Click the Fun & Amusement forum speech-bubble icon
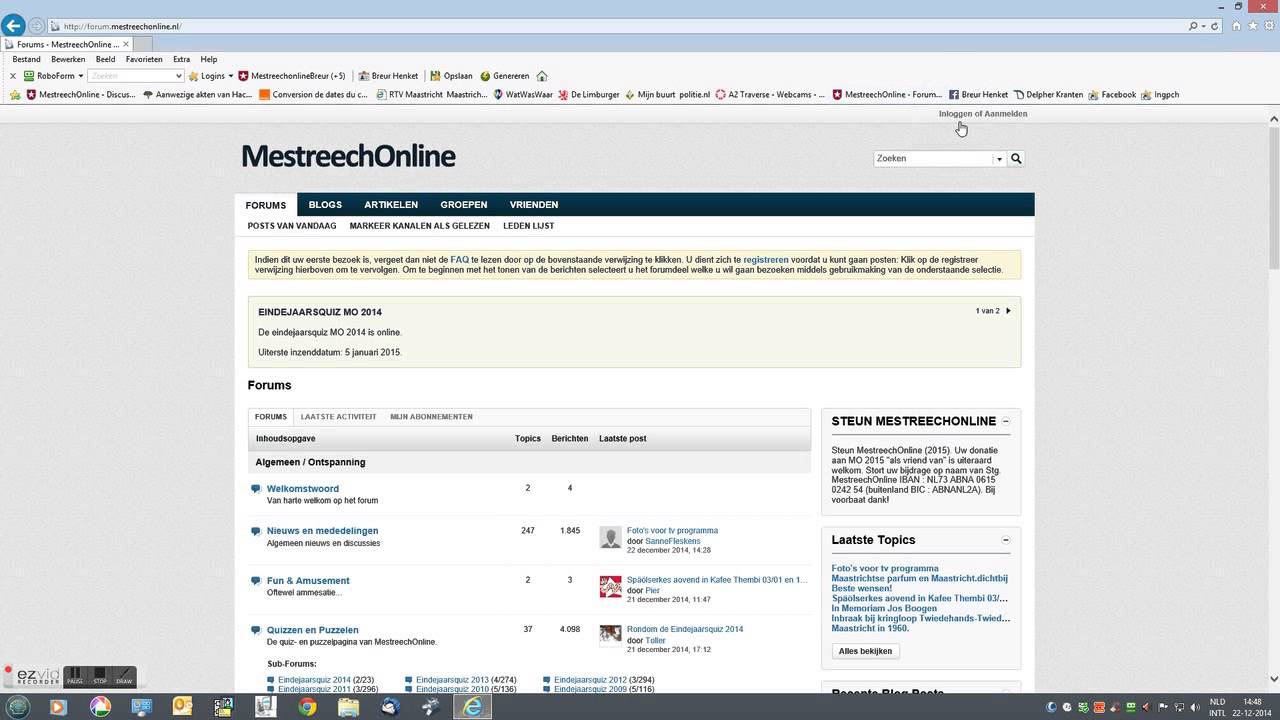 pos(256,581)
